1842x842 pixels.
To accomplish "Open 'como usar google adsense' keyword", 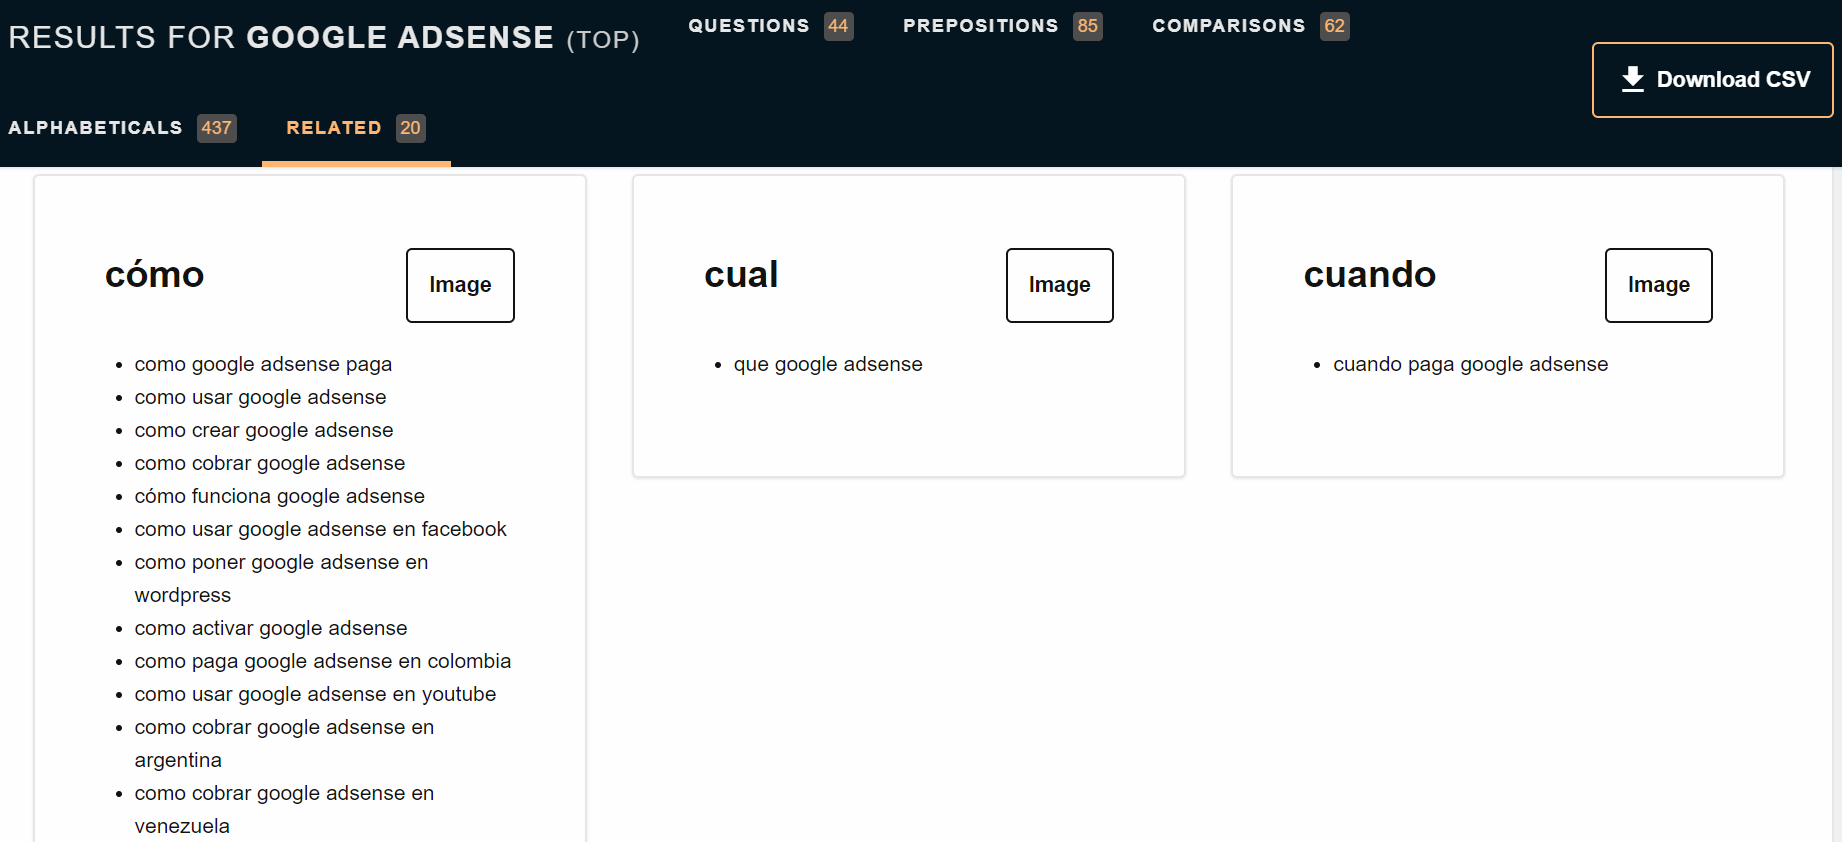I will pyautogui.click(x=260, y=397).
